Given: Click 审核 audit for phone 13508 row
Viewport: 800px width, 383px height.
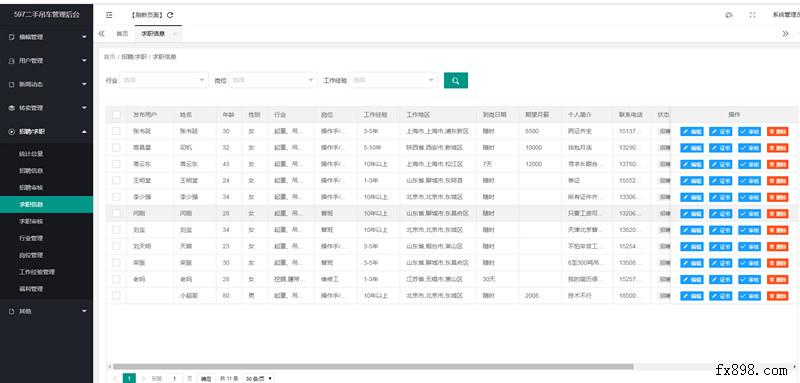Looking at the screenshot, I should 749,263.
